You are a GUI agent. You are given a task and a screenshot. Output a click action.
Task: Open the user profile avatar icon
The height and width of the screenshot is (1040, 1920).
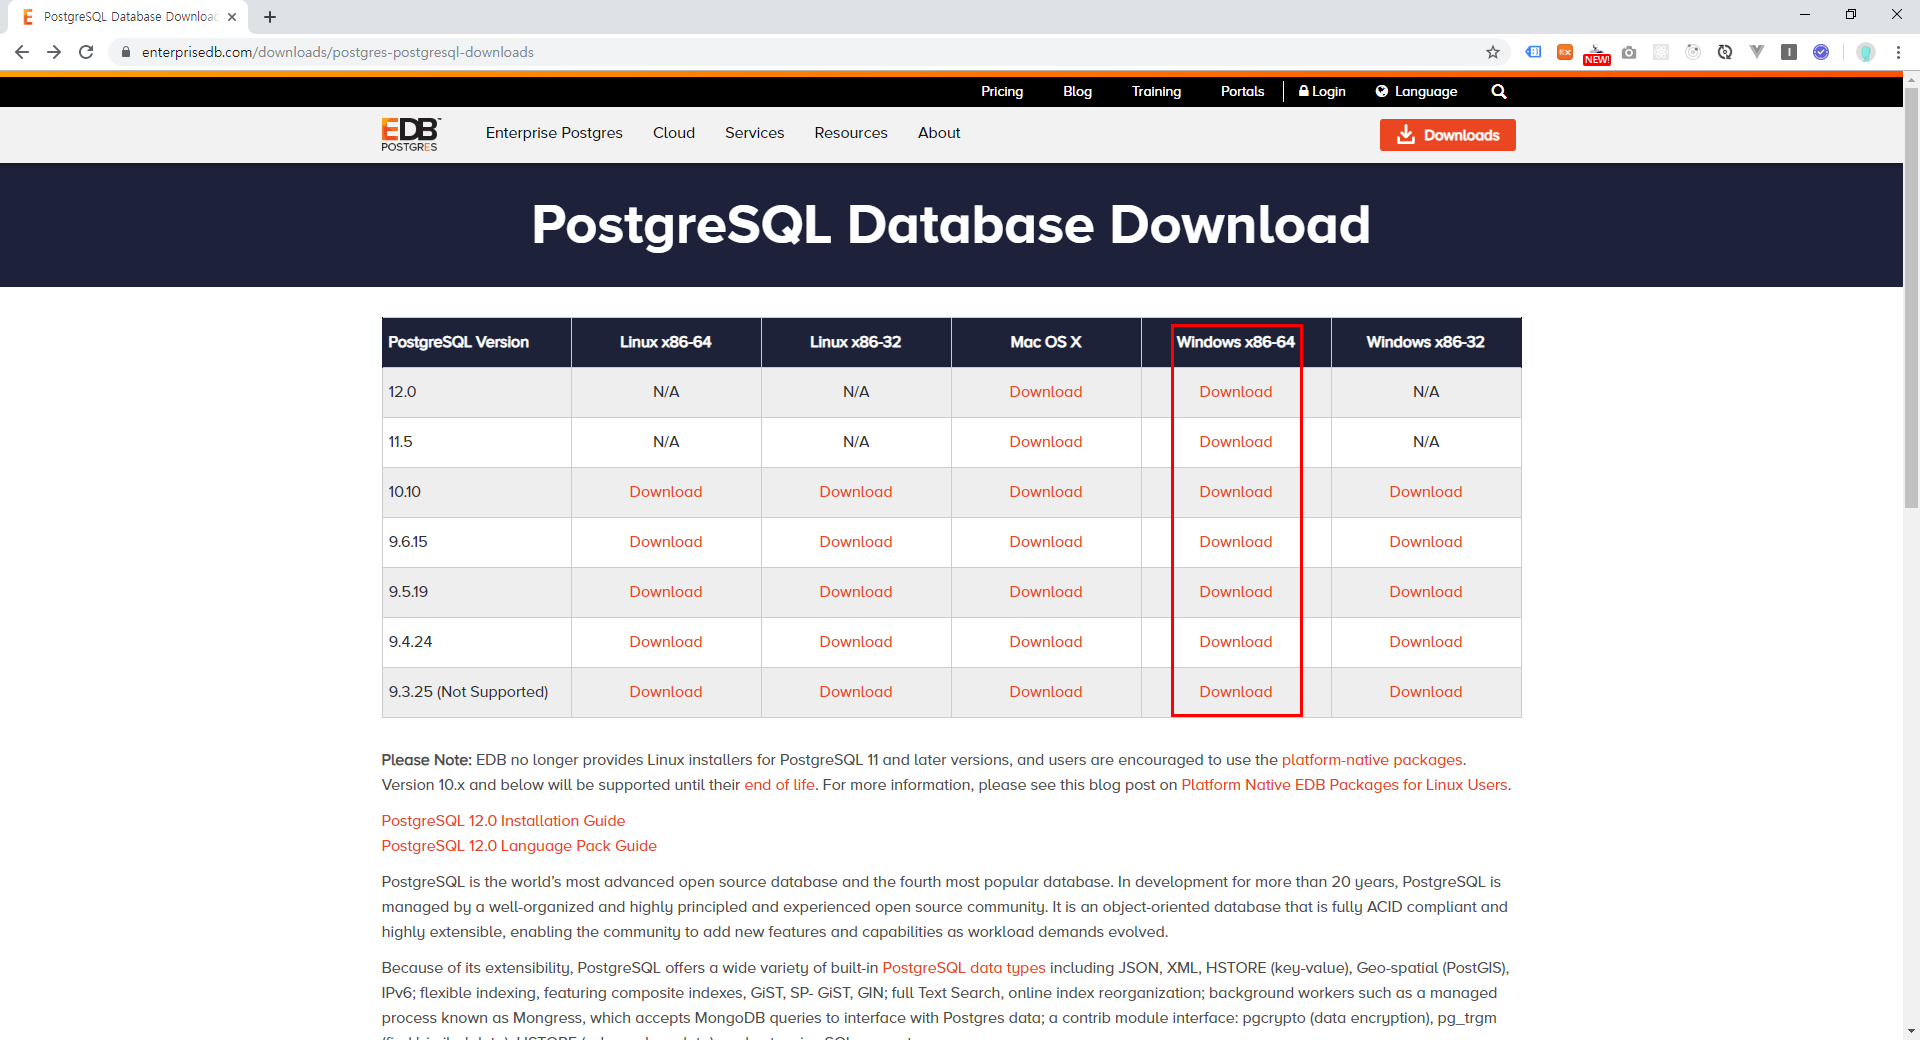[1866, 52]
